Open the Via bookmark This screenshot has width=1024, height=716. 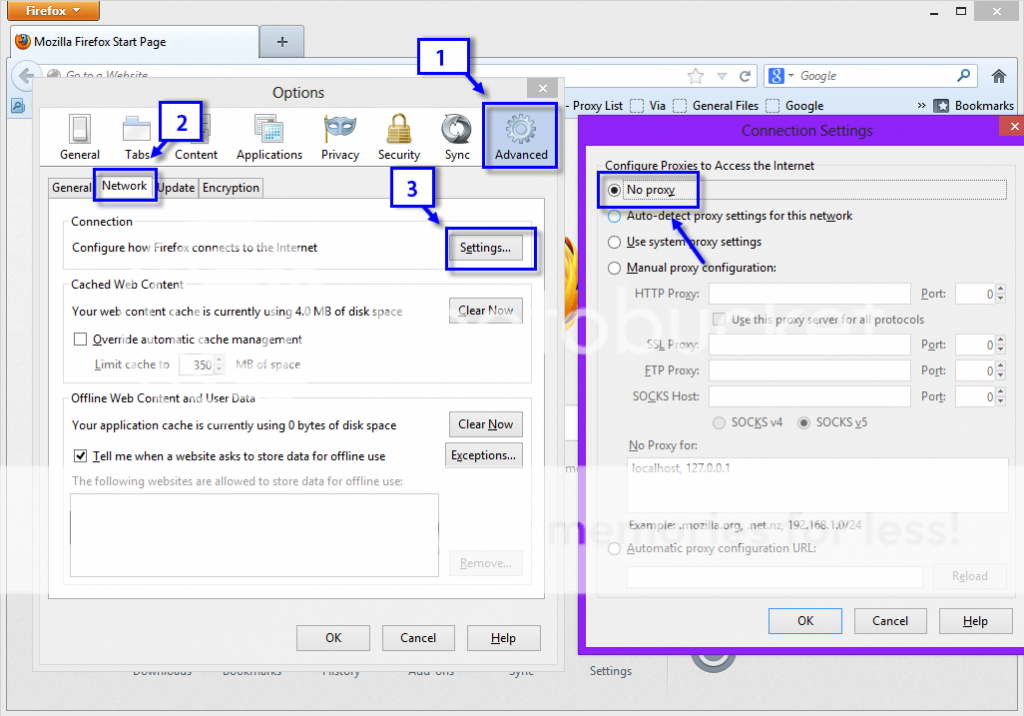648,106
